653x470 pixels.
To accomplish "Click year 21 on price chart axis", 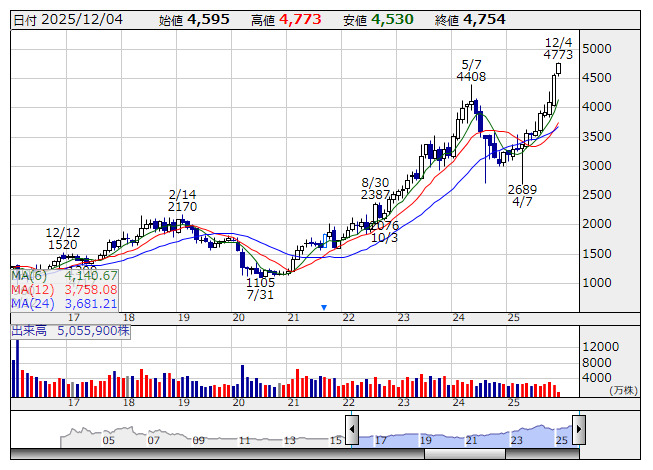I will click(294, 318).
